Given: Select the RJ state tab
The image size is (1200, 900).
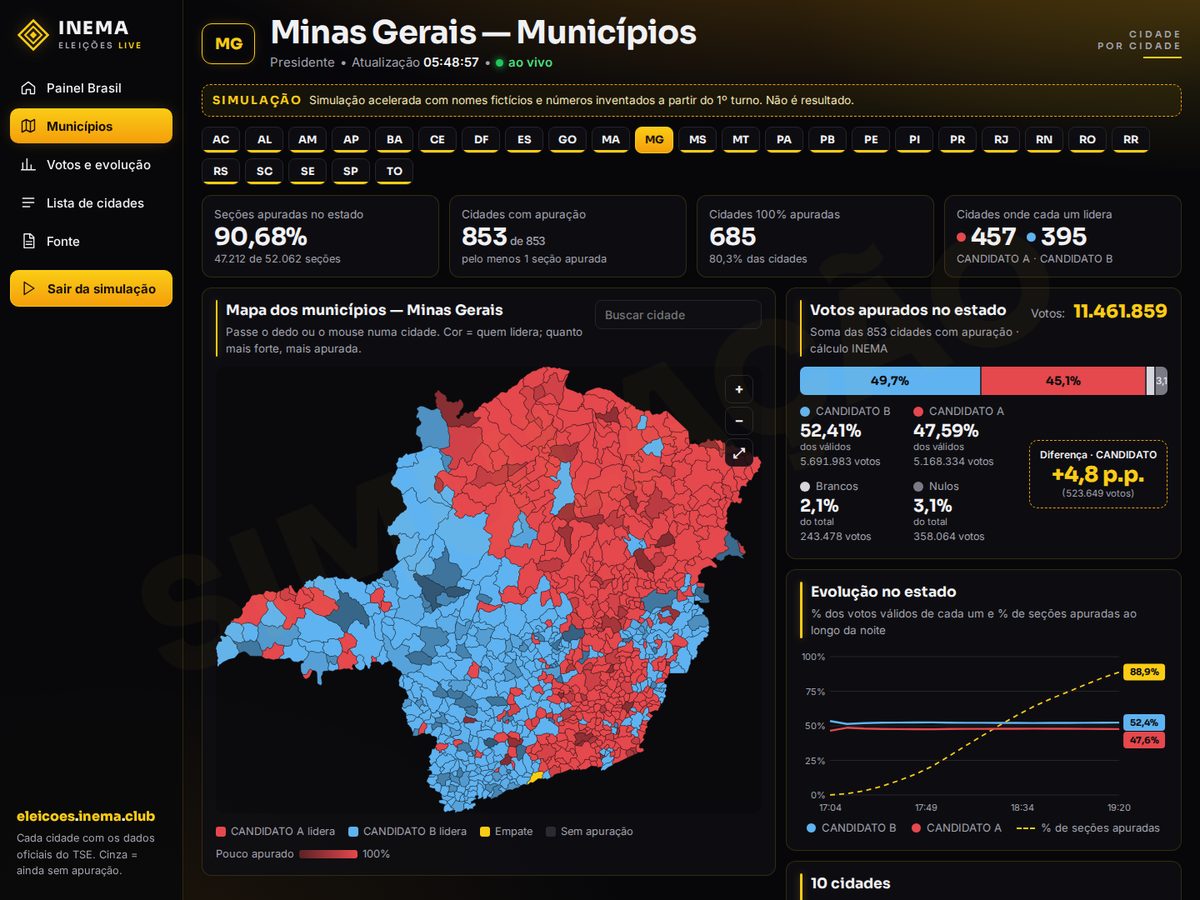Looking at the screenshot, I should [1001, 140].
